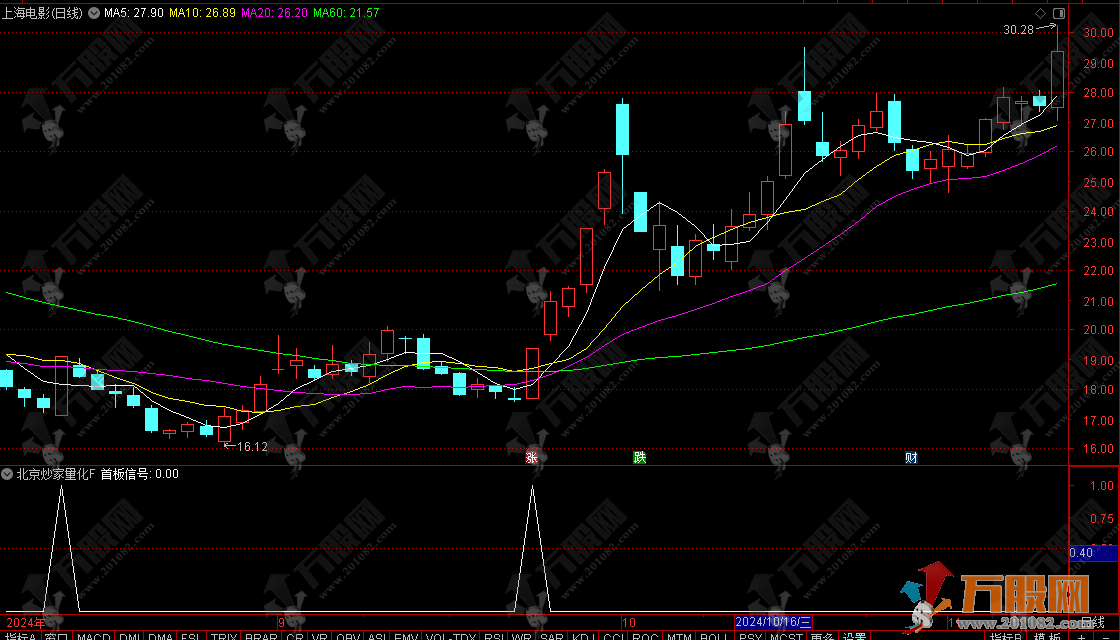Image resolution: width=1120 pixels, height=640 pixels.
Task: Click the month 9 marker on time axis
Action: 281,622
